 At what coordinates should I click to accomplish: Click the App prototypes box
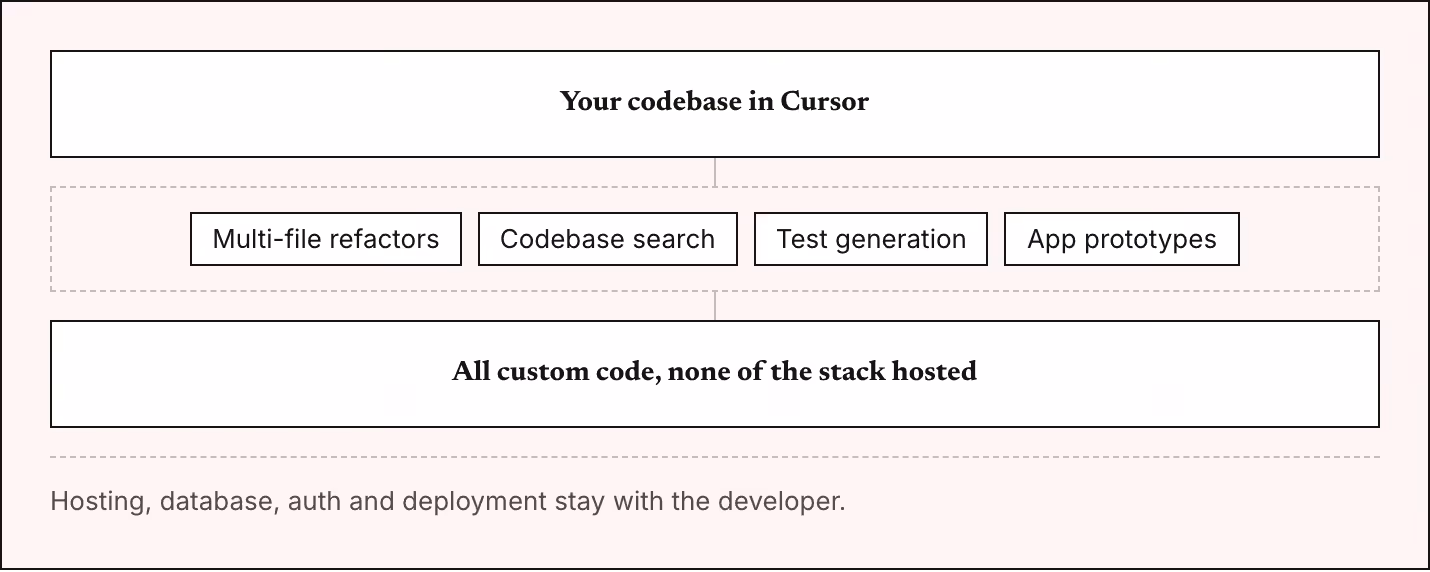pos(1122,239)
